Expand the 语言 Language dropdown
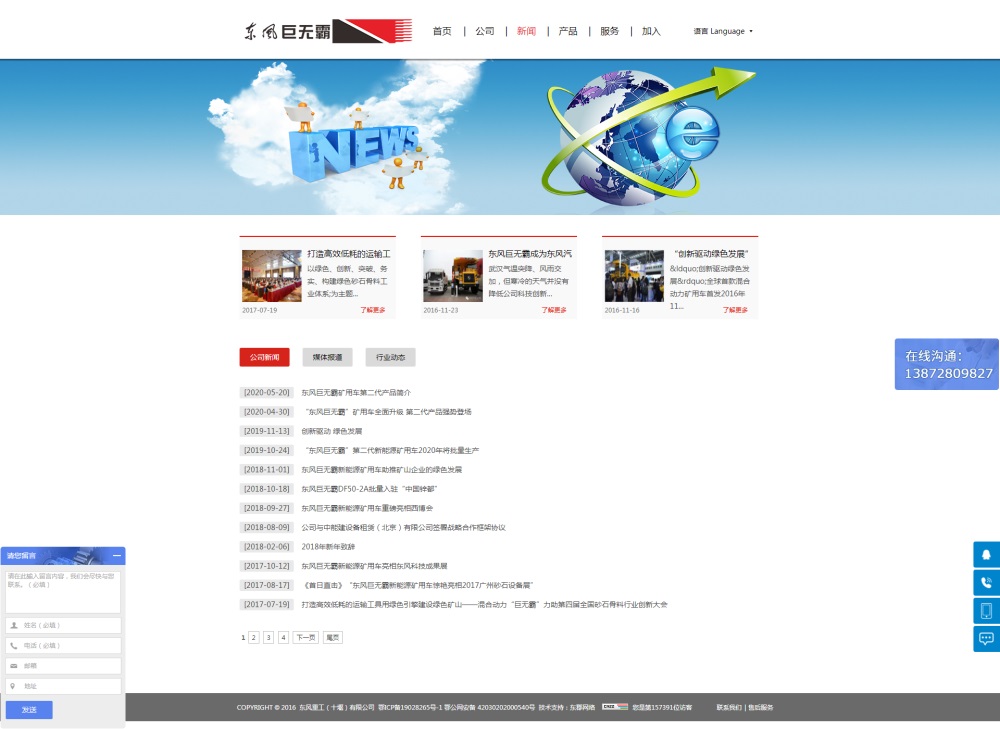This screenshot has height=729, width=1000. click(723, 31)
